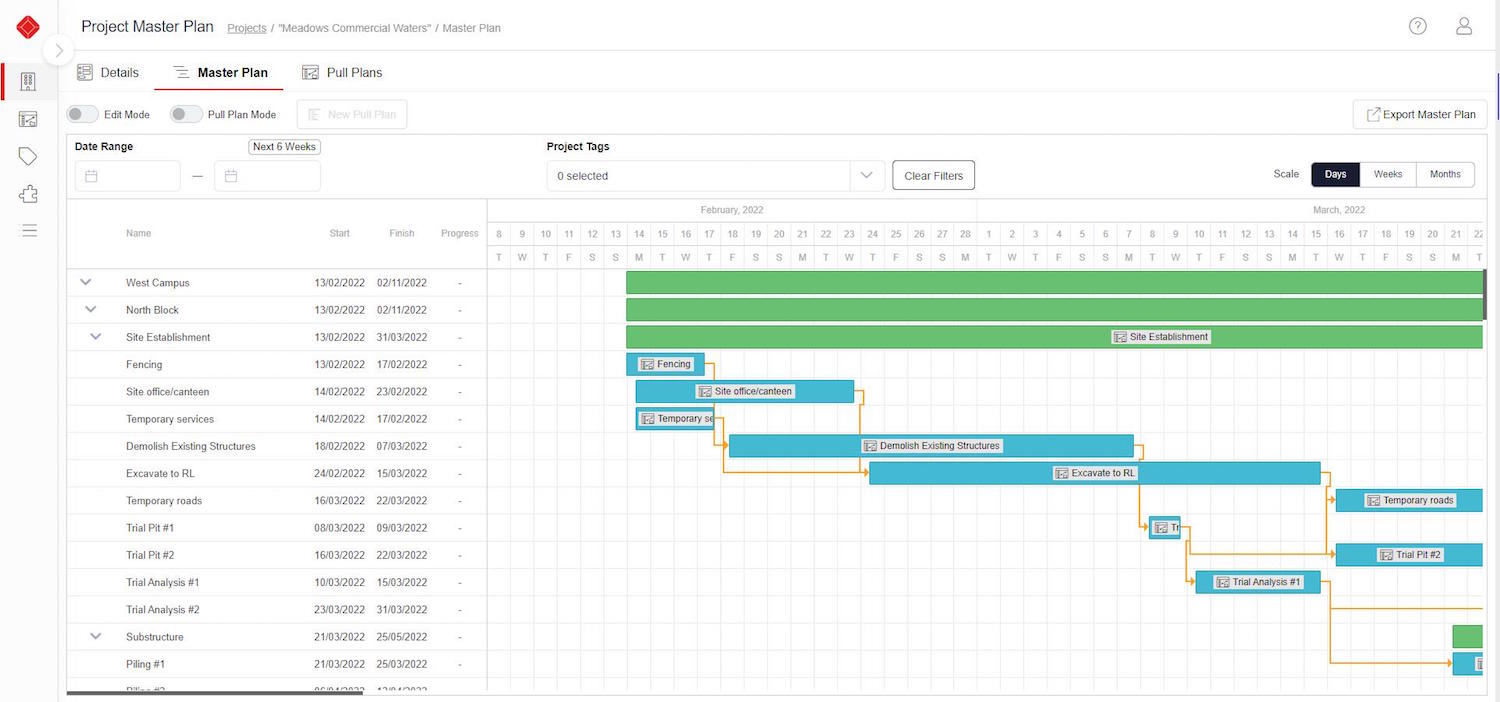This screenshot has width=1500, height=702.
Task: Switch to the Details tab
Action: coord(108,72)
